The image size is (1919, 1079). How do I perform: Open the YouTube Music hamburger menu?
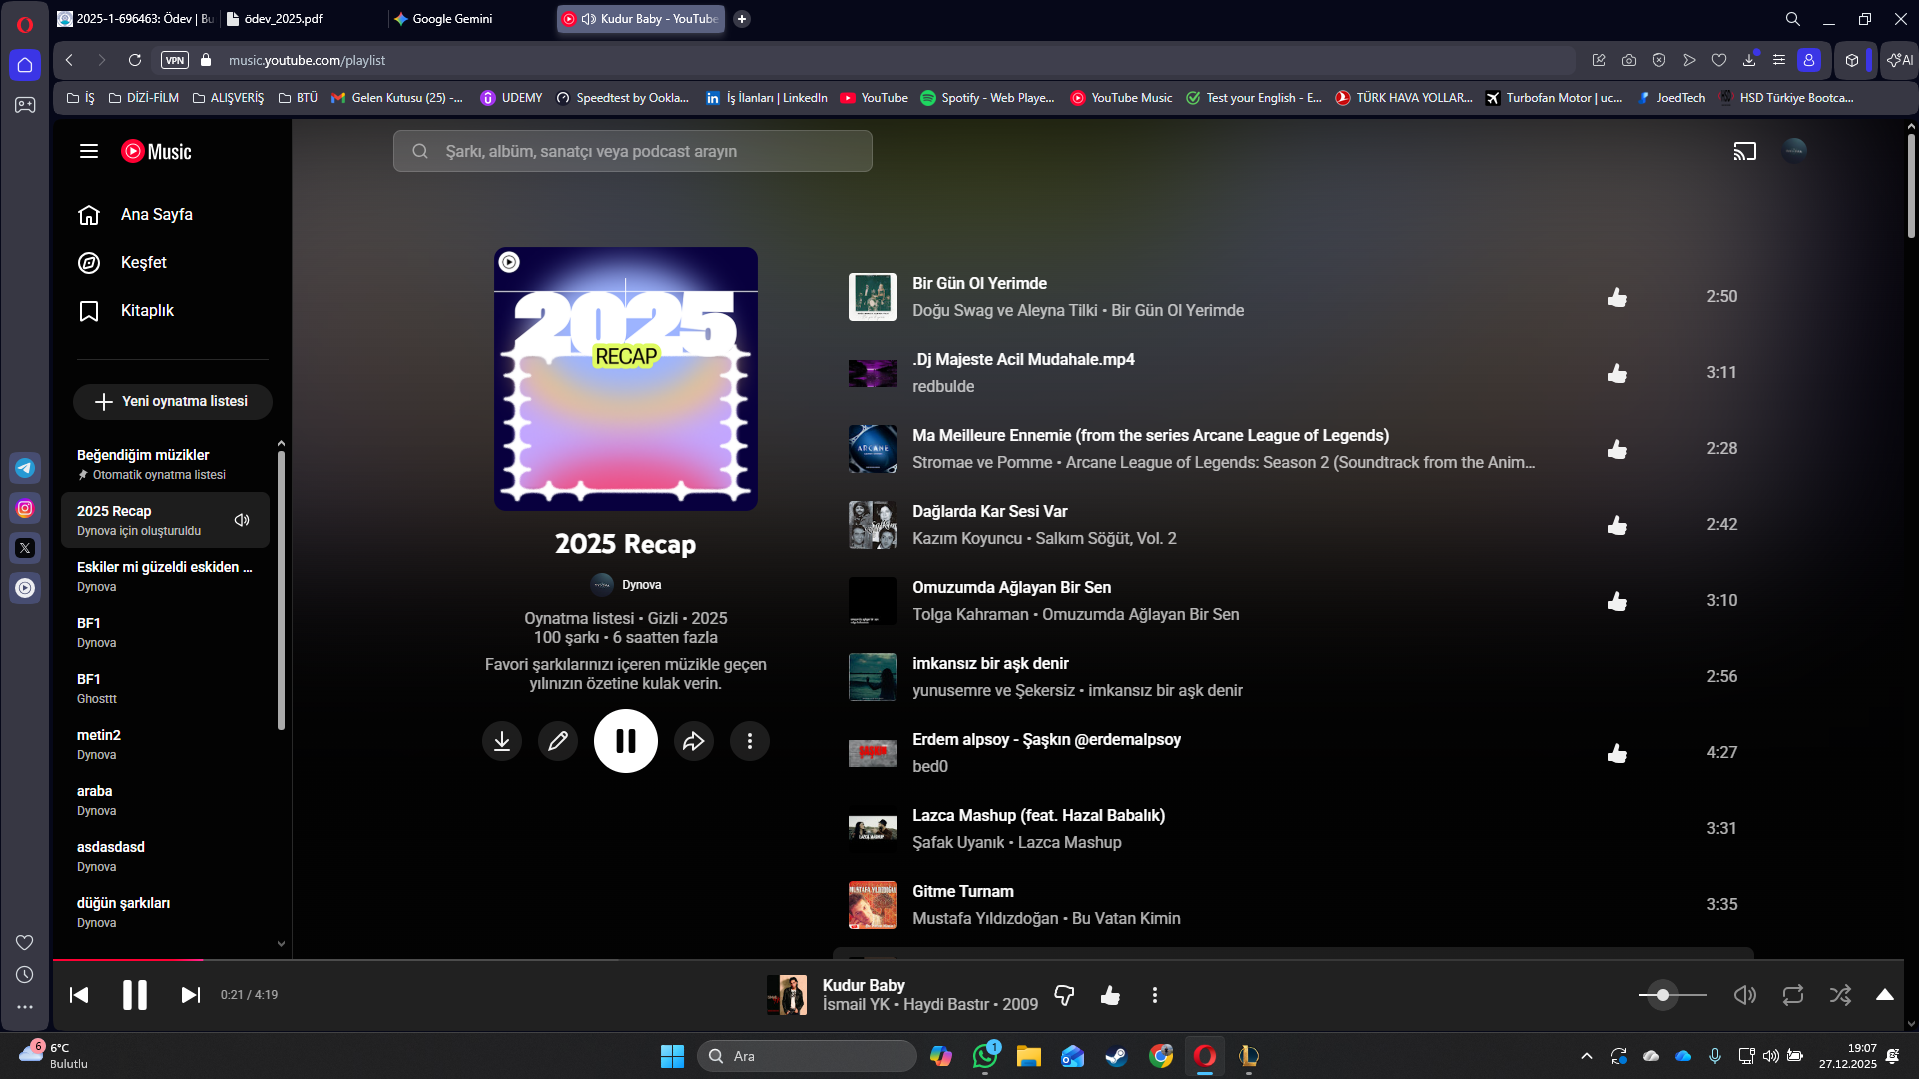click(x=89, y=151)
